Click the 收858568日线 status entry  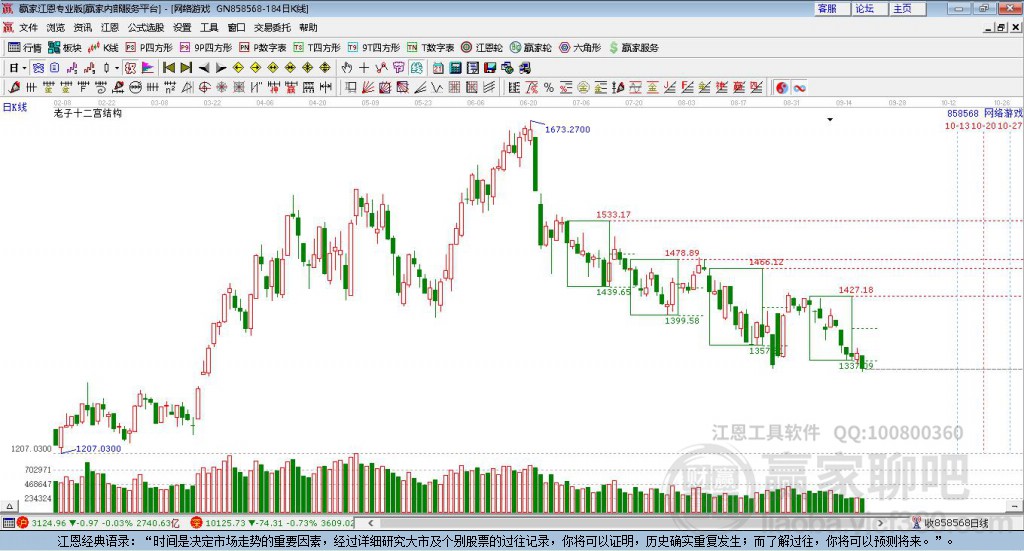[x=955, y=523]
